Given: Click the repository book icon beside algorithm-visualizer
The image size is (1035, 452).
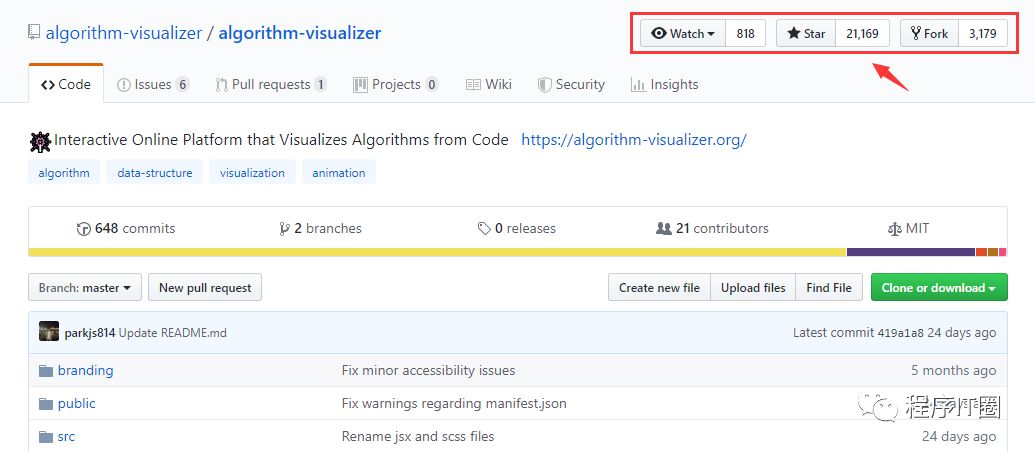Looking at the screenshot, I should pos(34,32).
